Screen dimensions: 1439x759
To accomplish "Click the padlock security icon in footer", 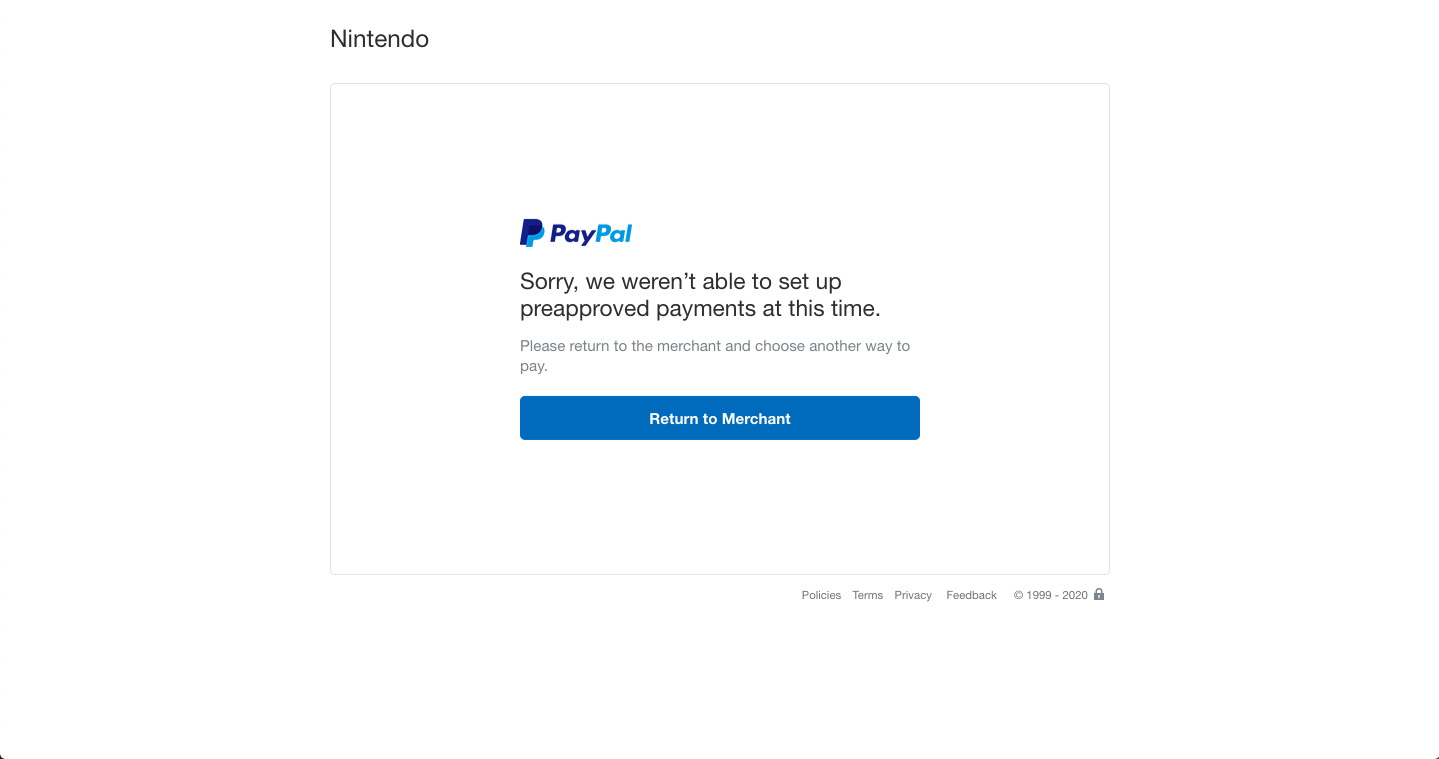I will (x=1099, y=594).
